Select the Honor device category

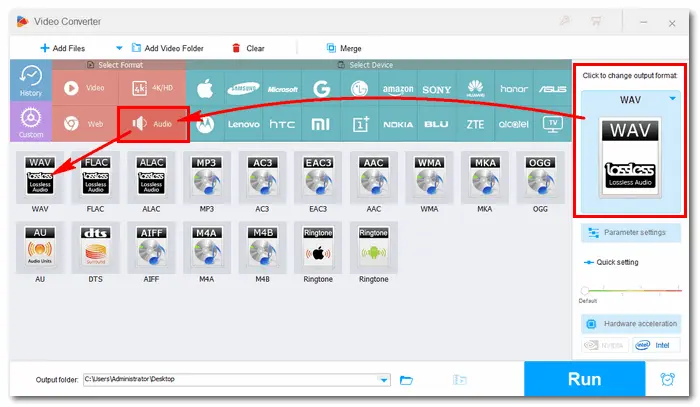point(514,88)
